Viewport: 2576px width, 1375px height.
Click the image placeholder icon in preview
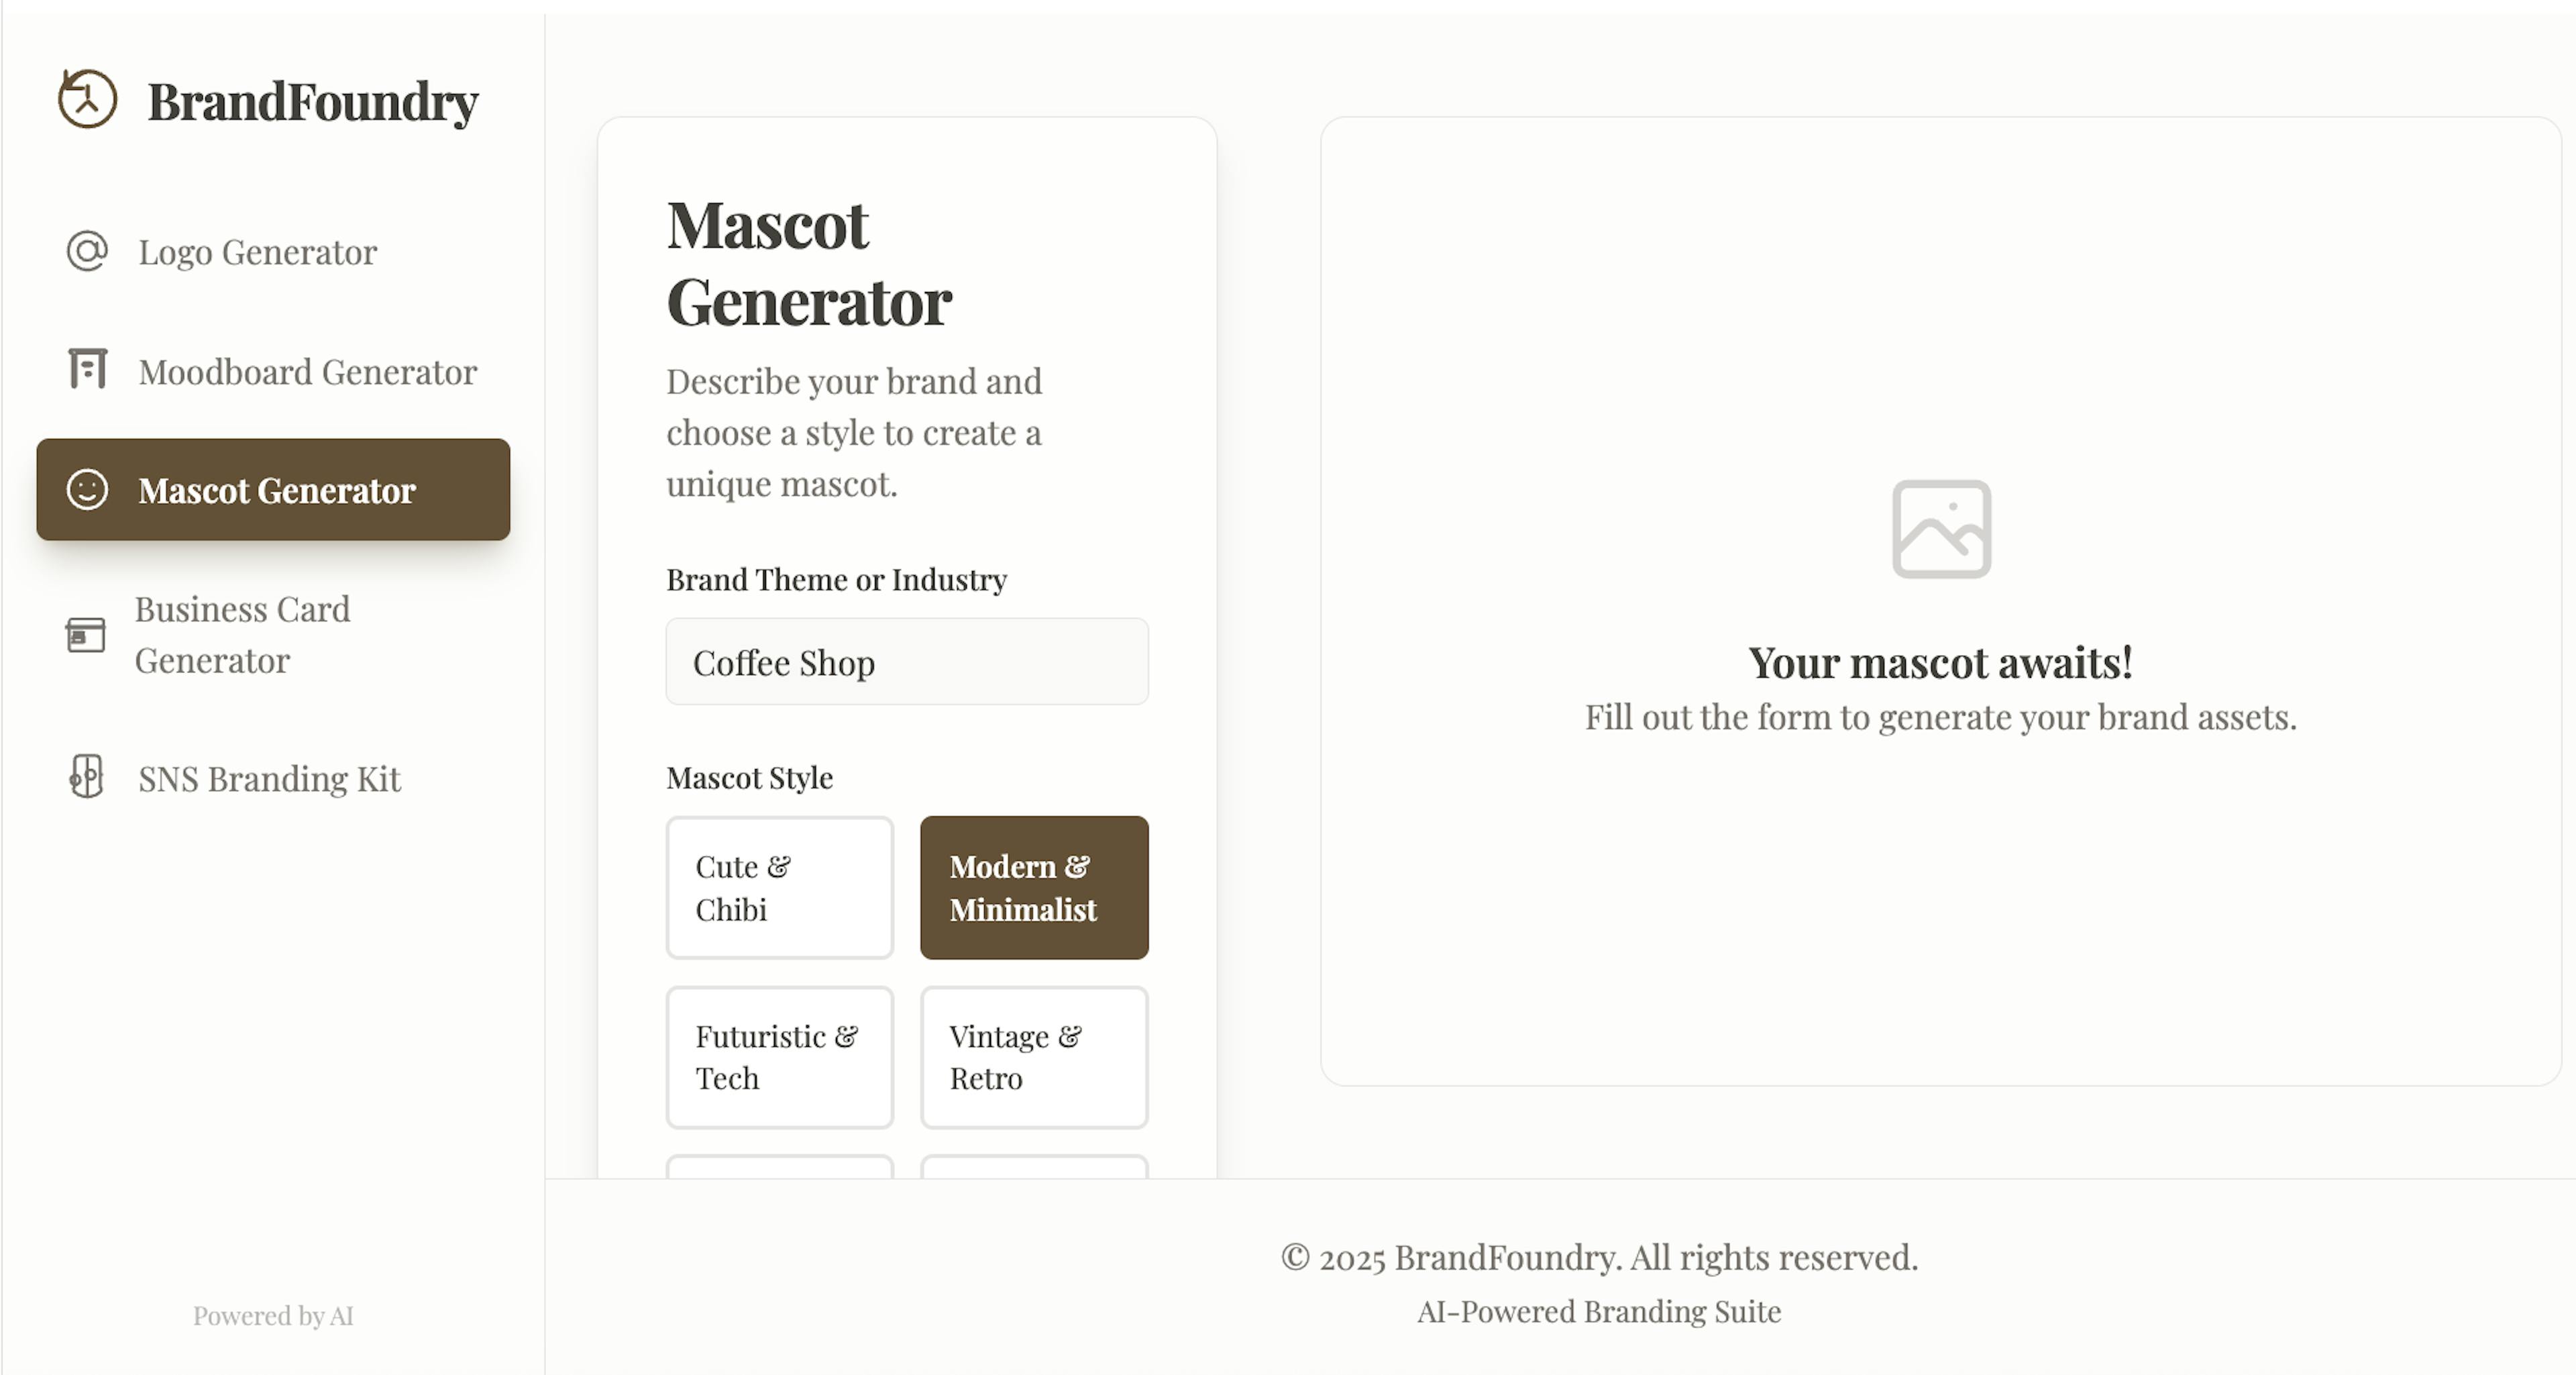(1941, 529)
